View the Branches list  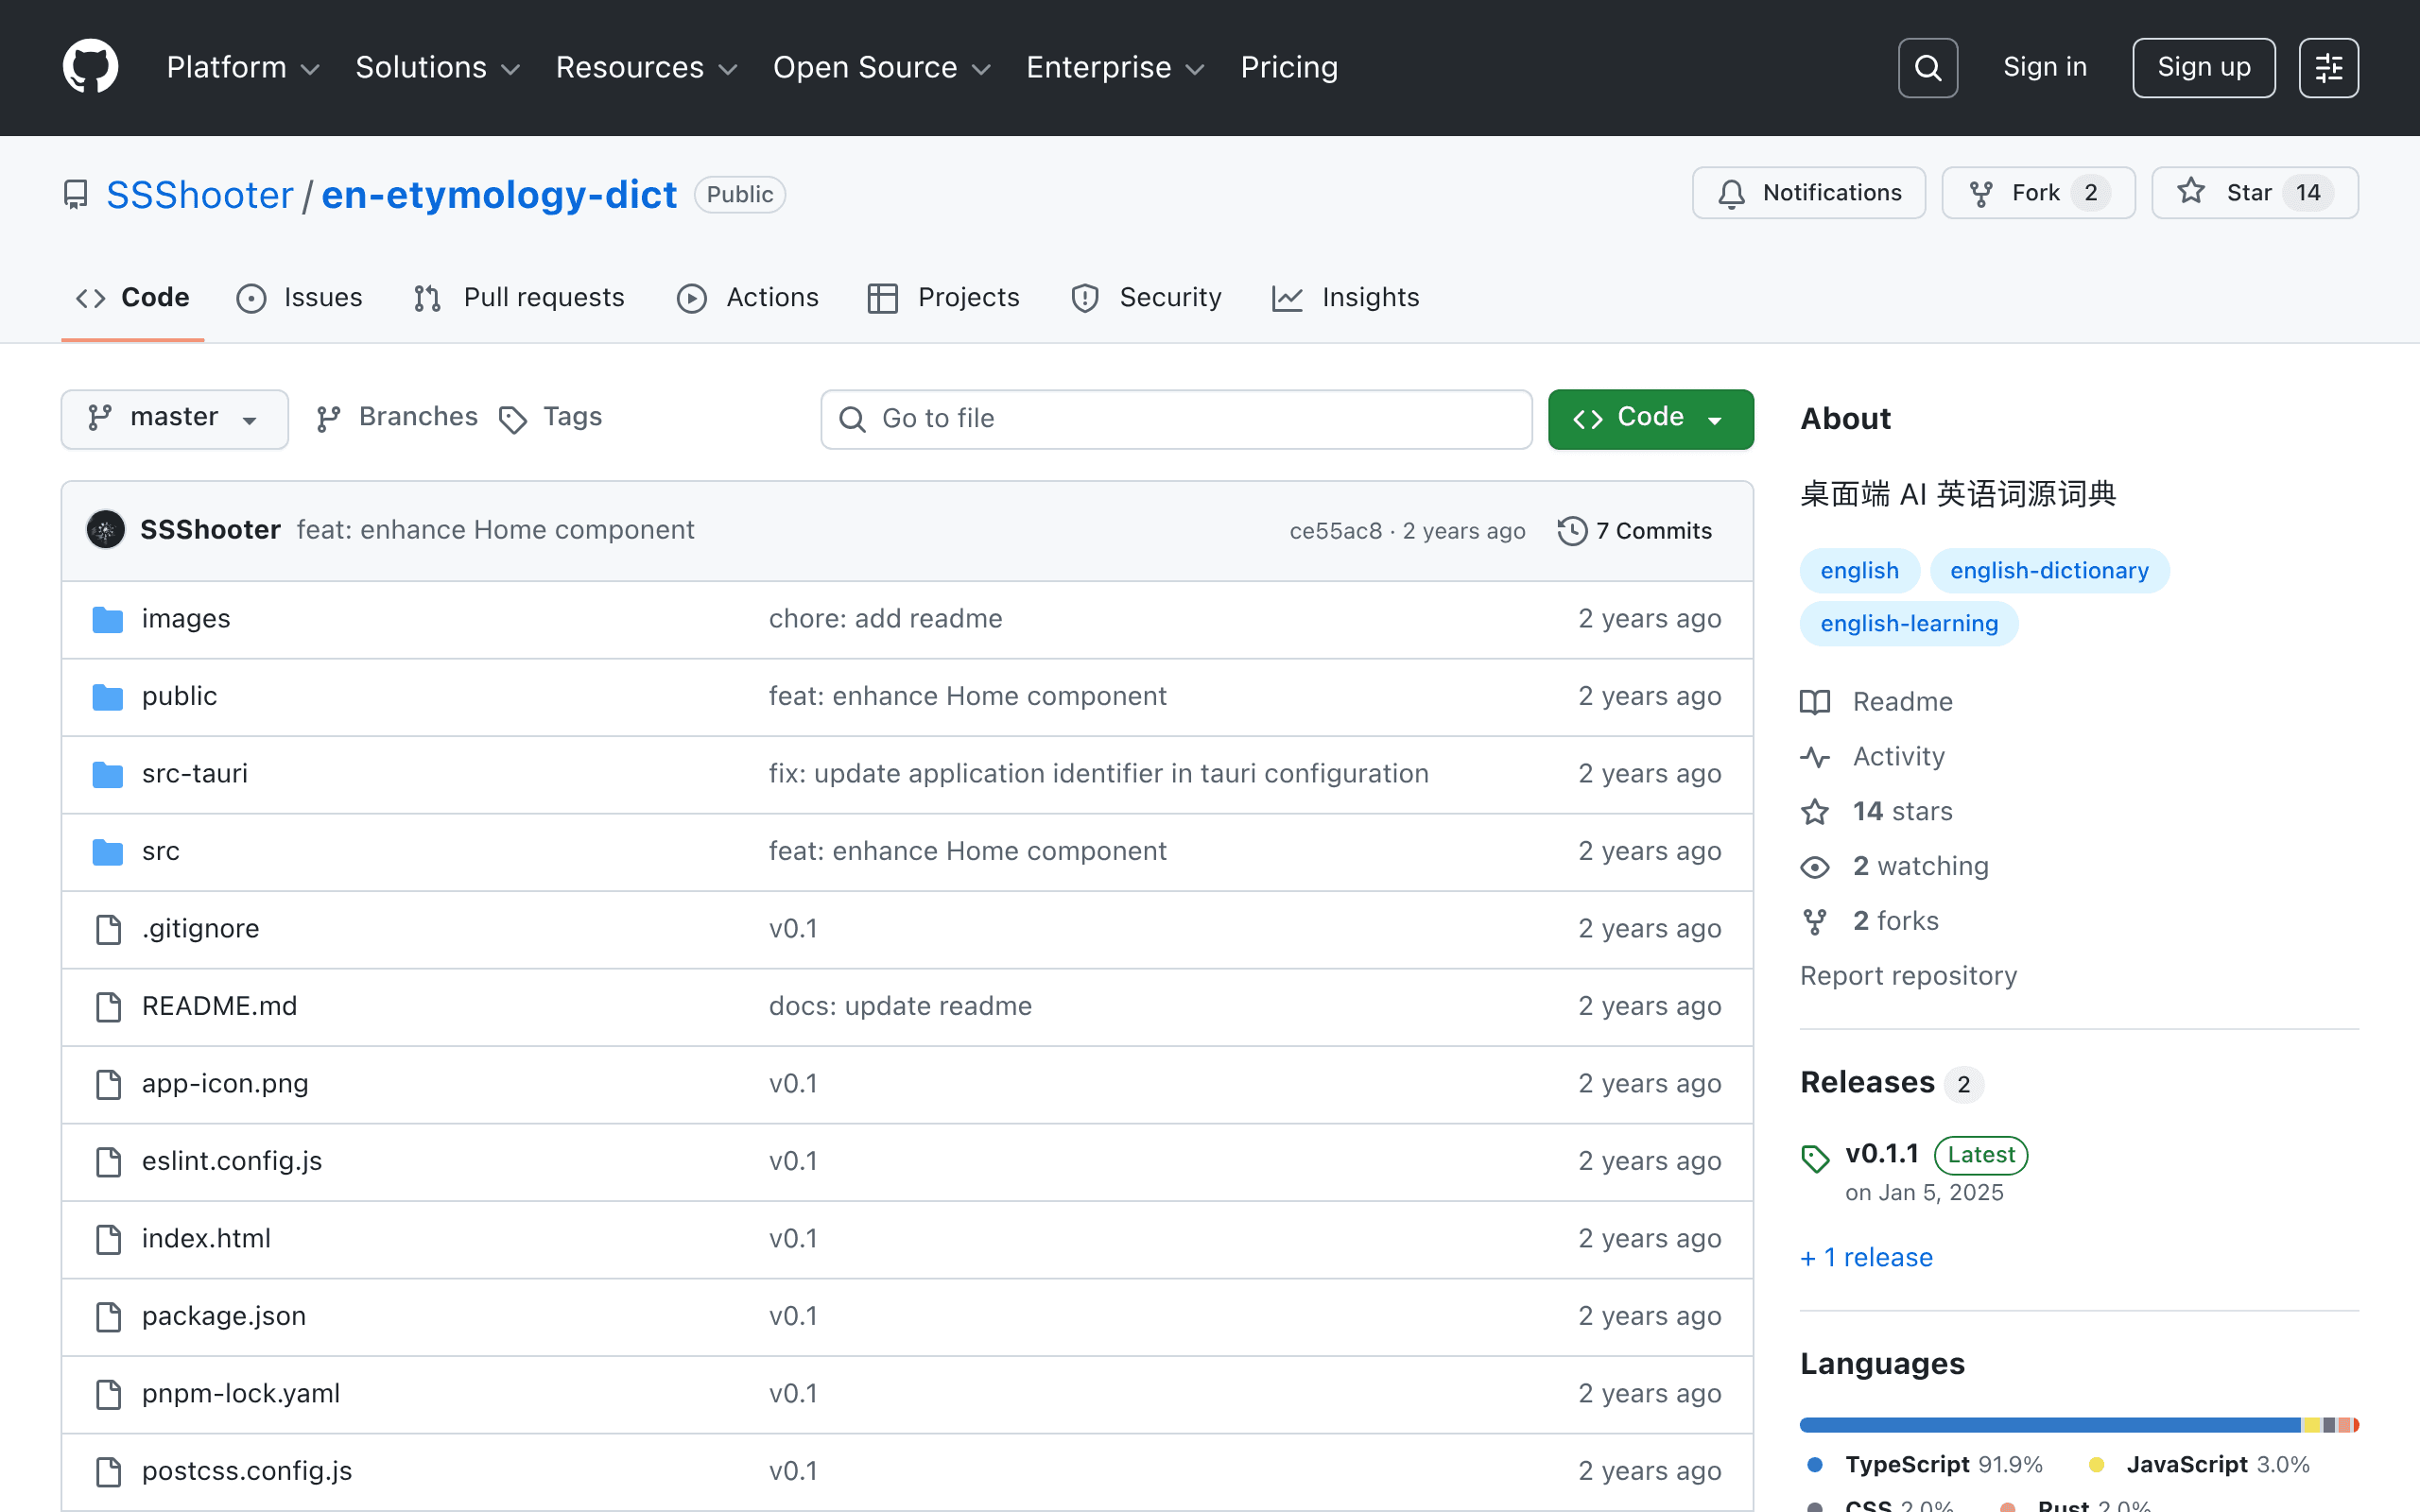tap(397, 418)
